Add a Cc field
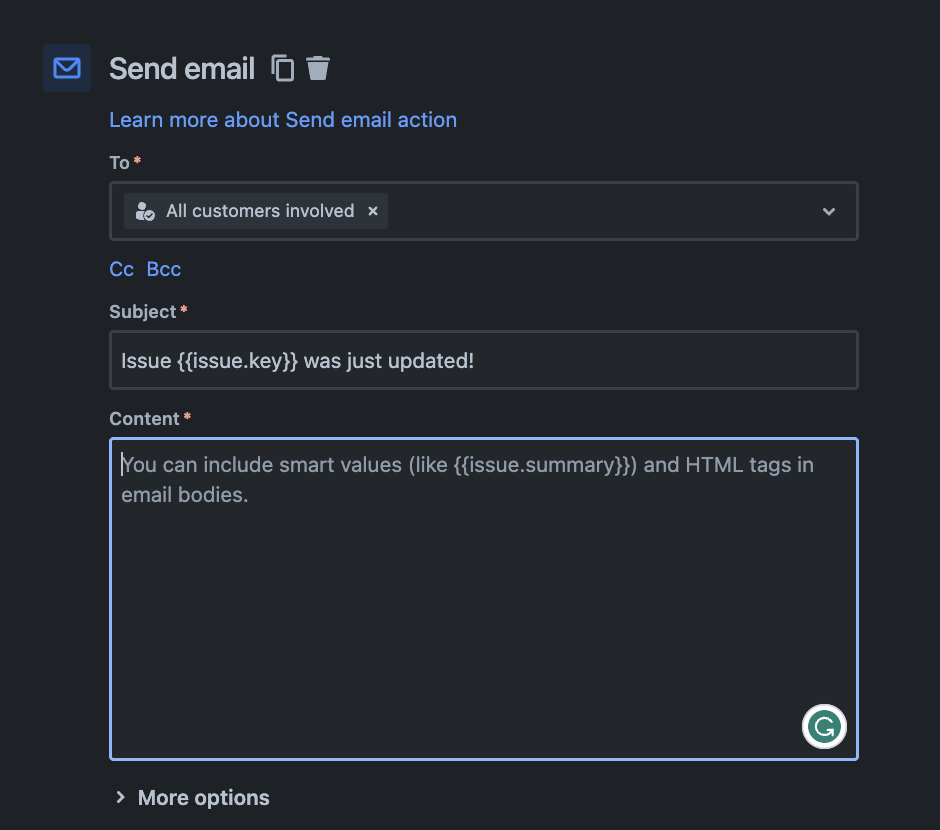The height and width of the screenshot is (830, 940). (121, 269)
